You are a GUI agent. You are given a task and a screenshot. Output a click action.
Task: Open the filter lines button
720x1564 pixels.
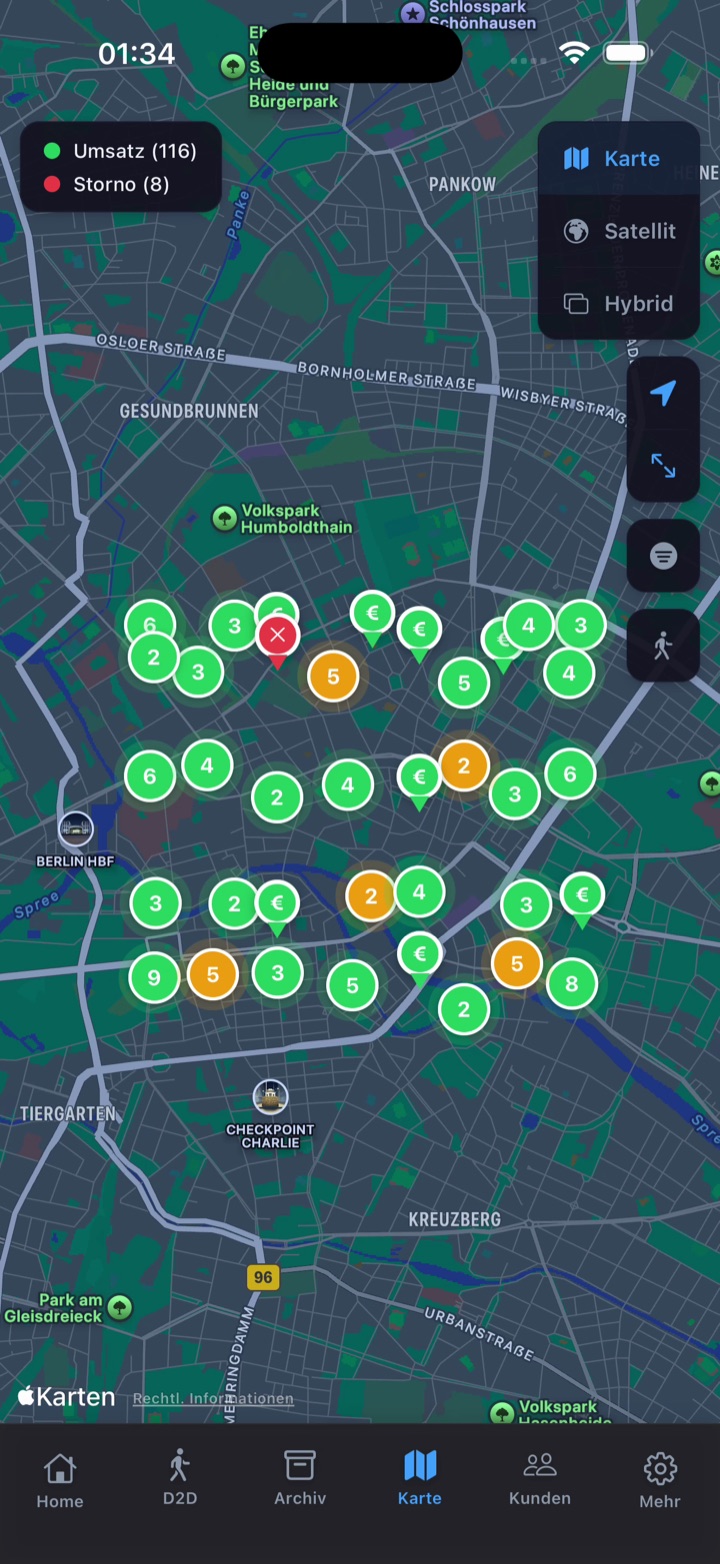[663, 556]
